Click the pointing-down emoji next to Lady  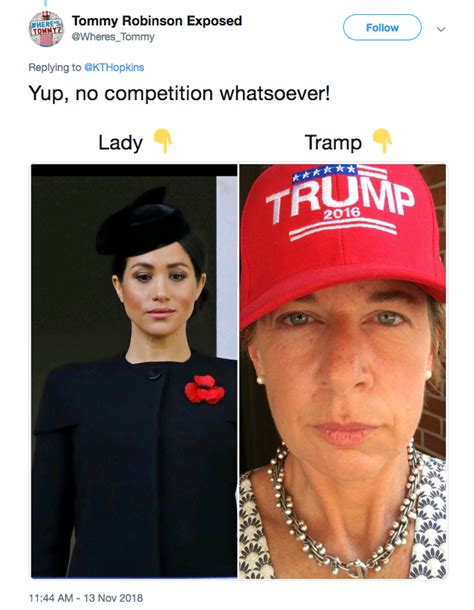[163, 141]
